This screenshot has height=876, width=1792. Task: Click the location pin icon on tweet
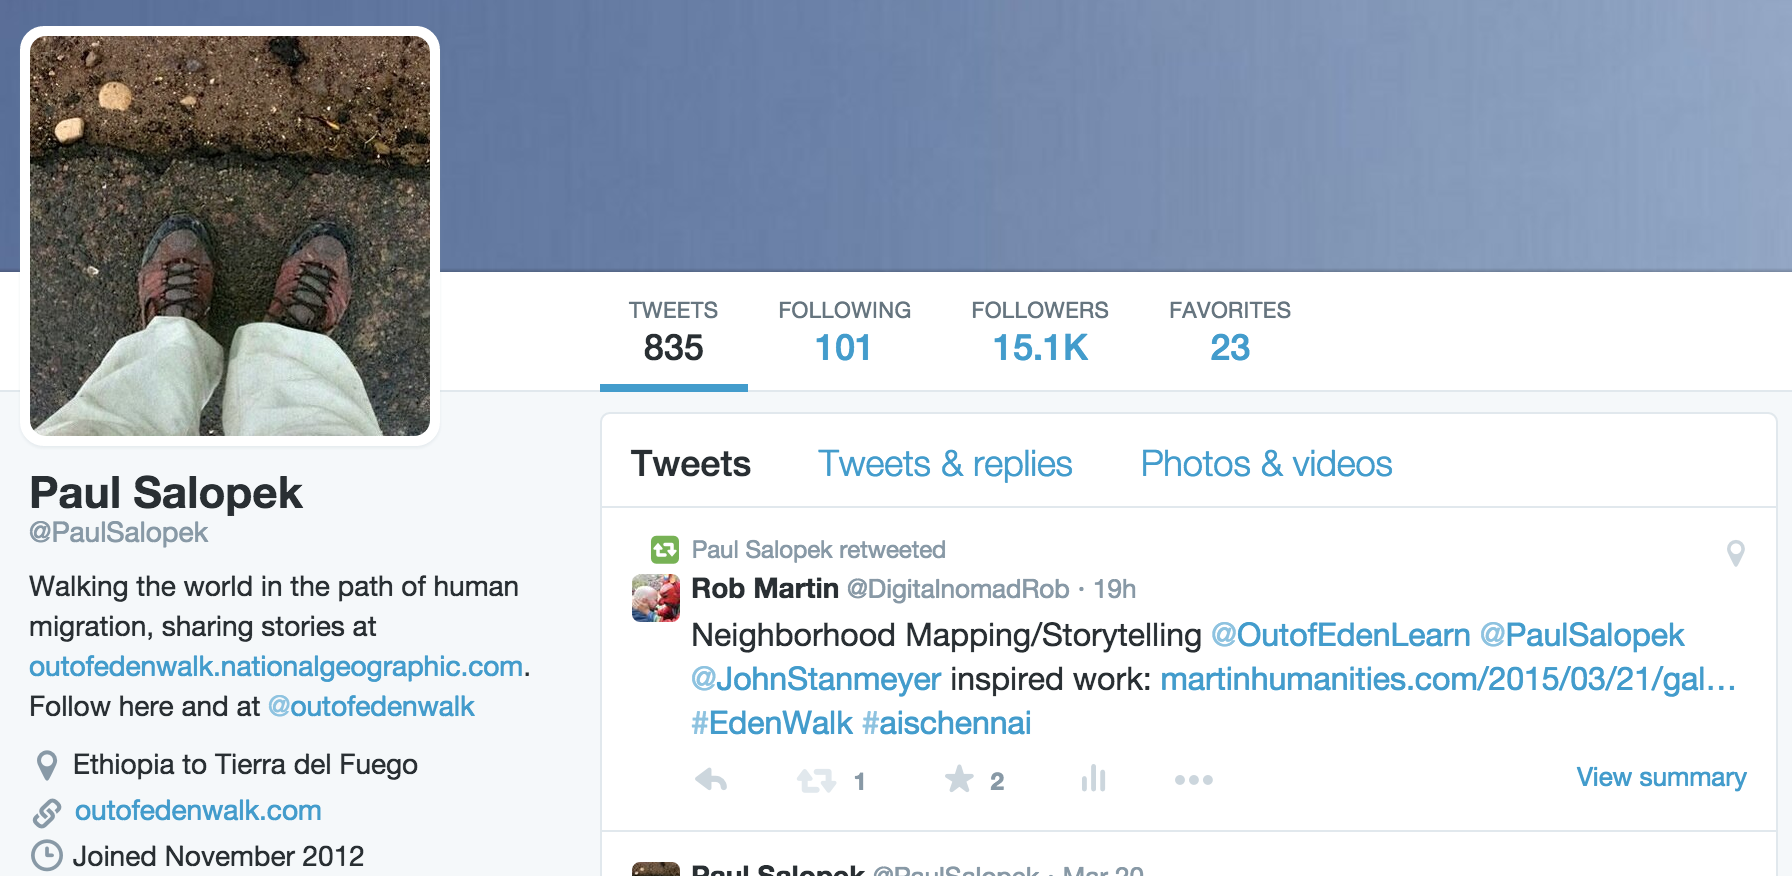(x=1735, y=553)
